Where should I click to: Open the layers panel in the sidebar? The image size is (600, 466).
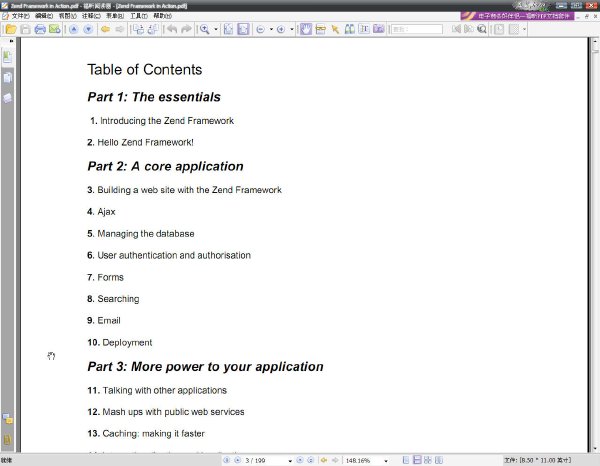click(x=7, y=98)
